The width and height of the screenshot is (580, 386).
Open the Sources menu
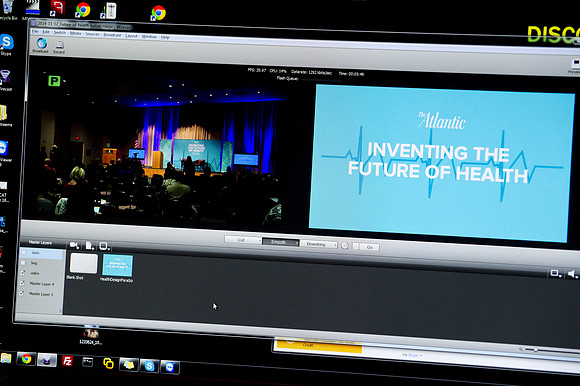point(92,34)
